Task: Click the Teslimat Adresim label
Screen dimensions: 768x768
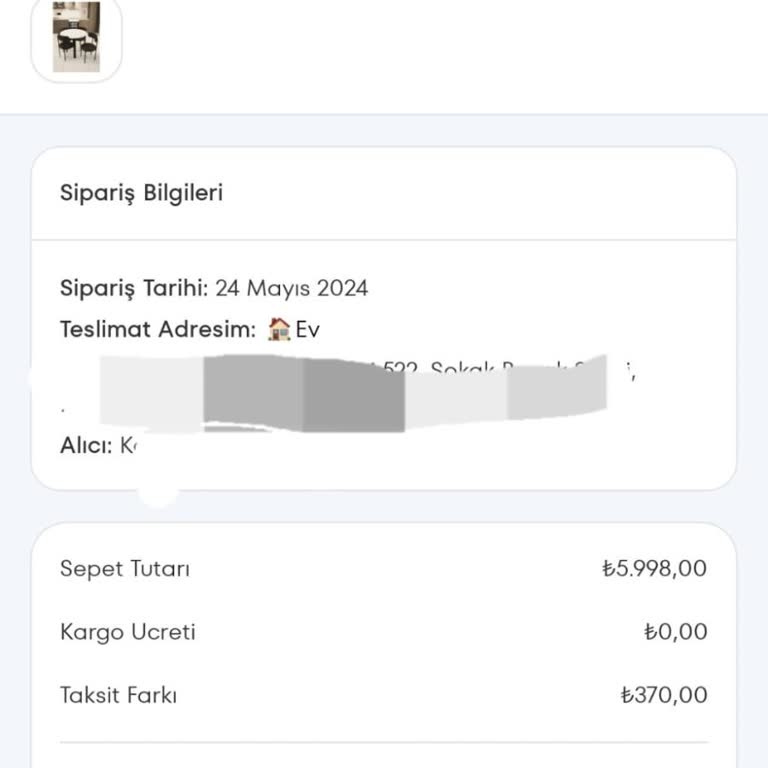Action: point(158,329)
